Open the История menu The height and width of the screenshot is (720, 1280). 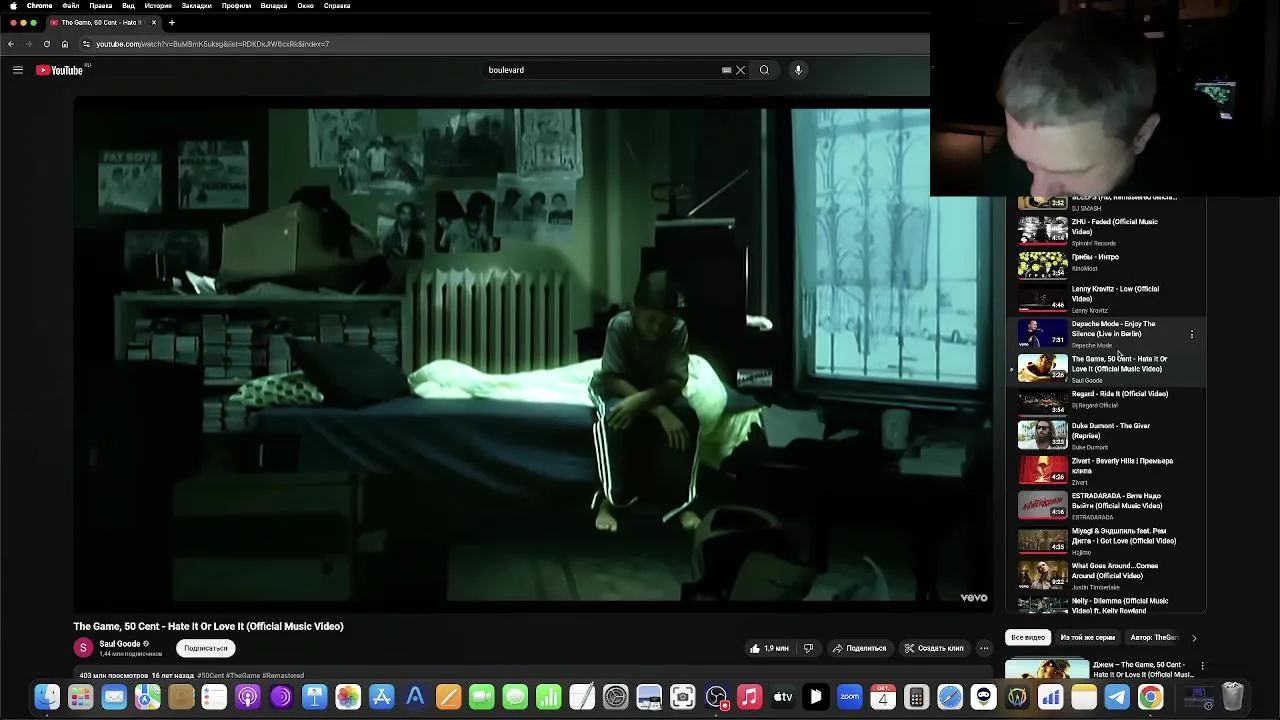[x=158, y=5]
